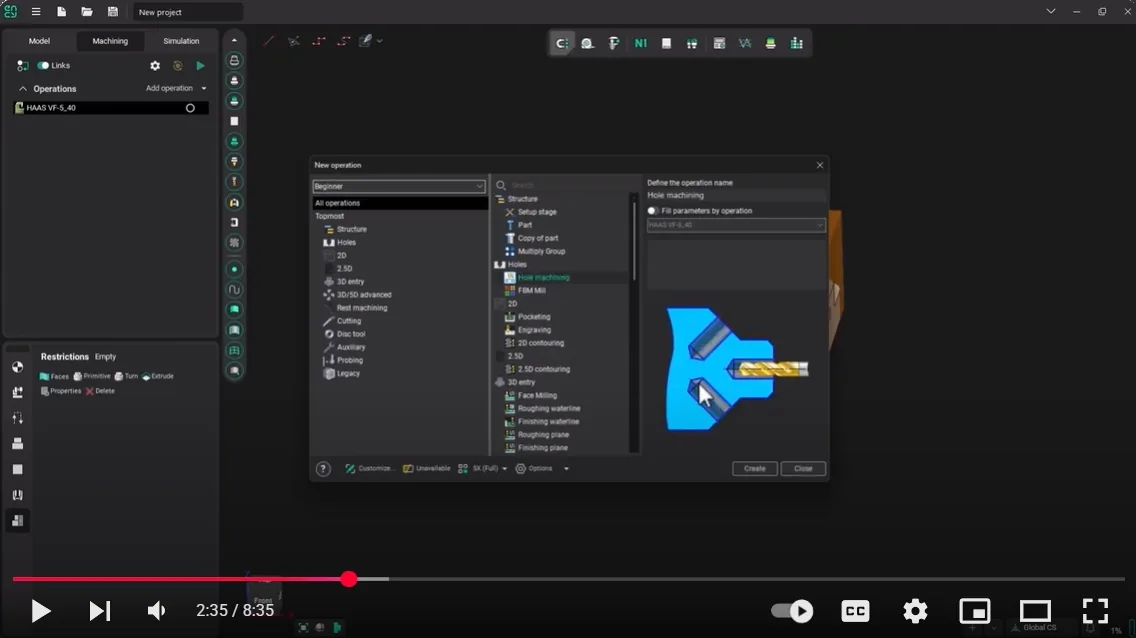This screenshot has width=1136, height=638.
Task: Select the Extrude restriction tool
Action: coord(158,377)
